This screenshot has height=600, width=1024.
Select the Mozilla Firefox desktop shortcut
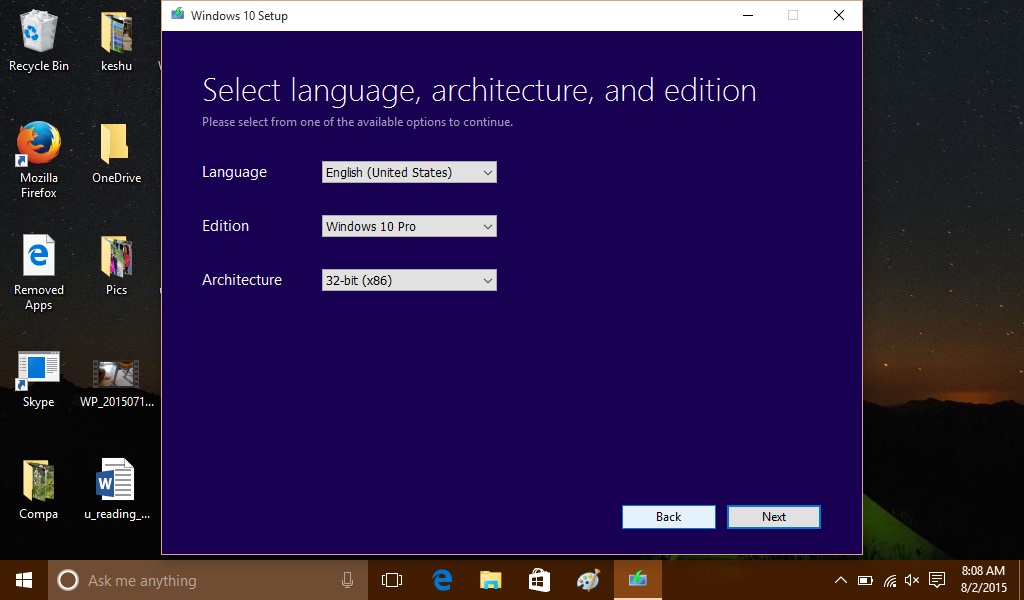[x=39, y=160]
